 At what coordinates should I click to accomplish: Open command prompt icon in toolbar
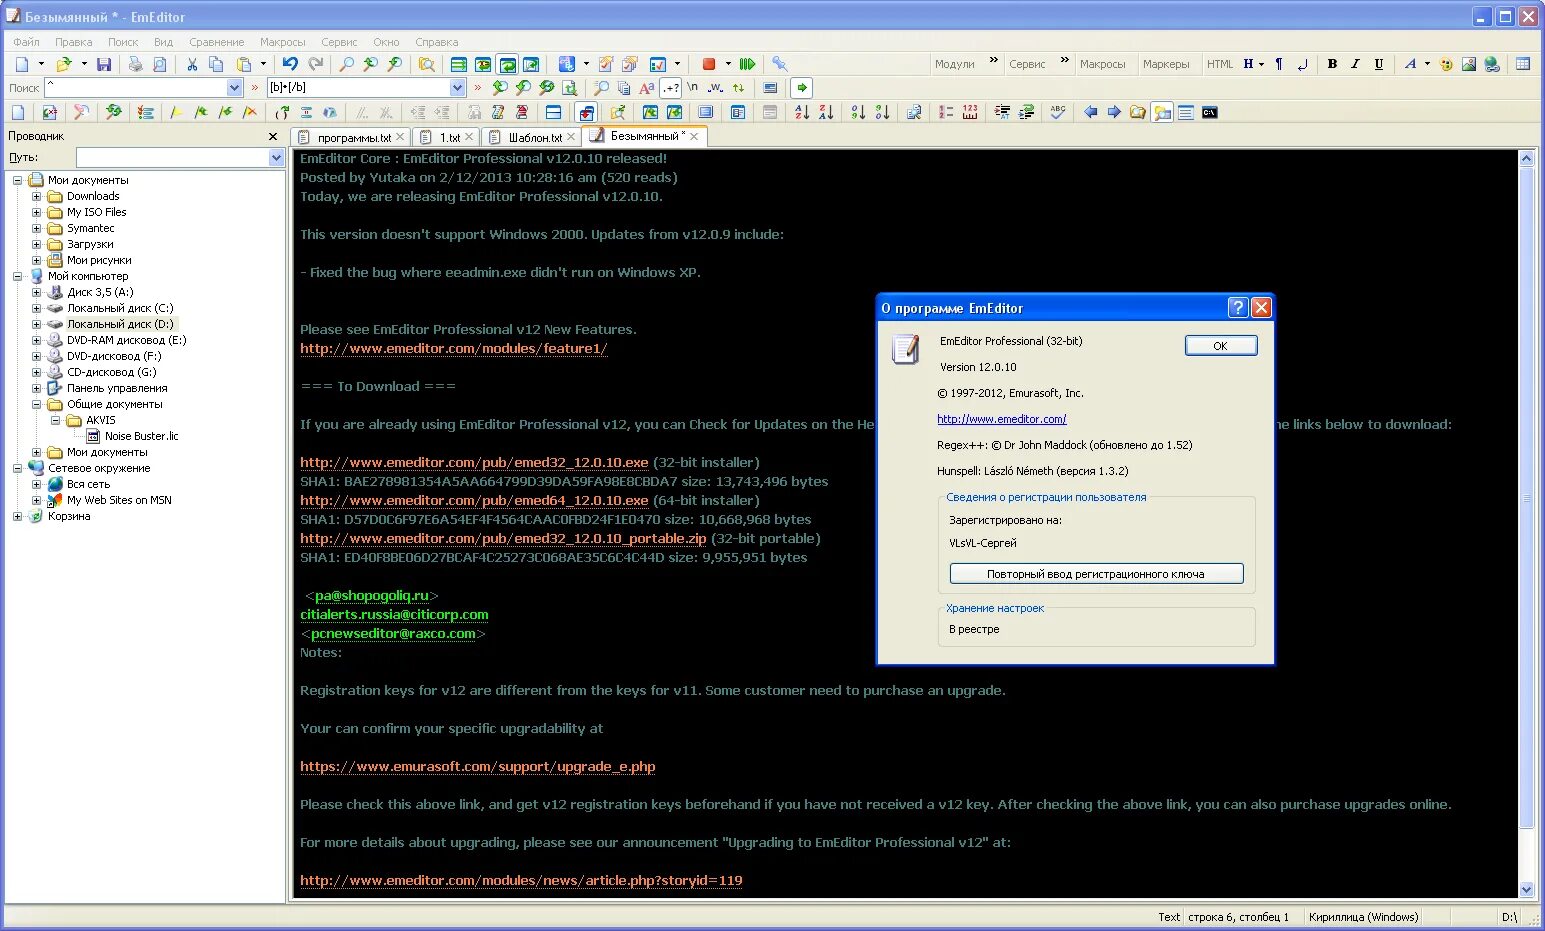tap(1210, 112)
